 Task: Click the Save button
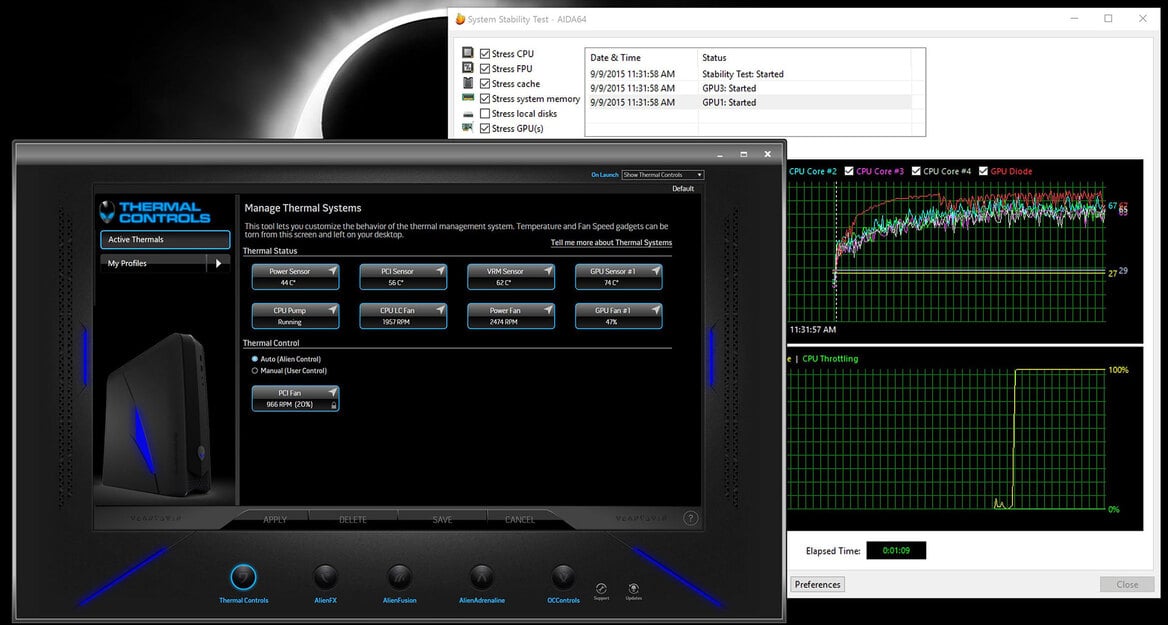coord(442,519)
